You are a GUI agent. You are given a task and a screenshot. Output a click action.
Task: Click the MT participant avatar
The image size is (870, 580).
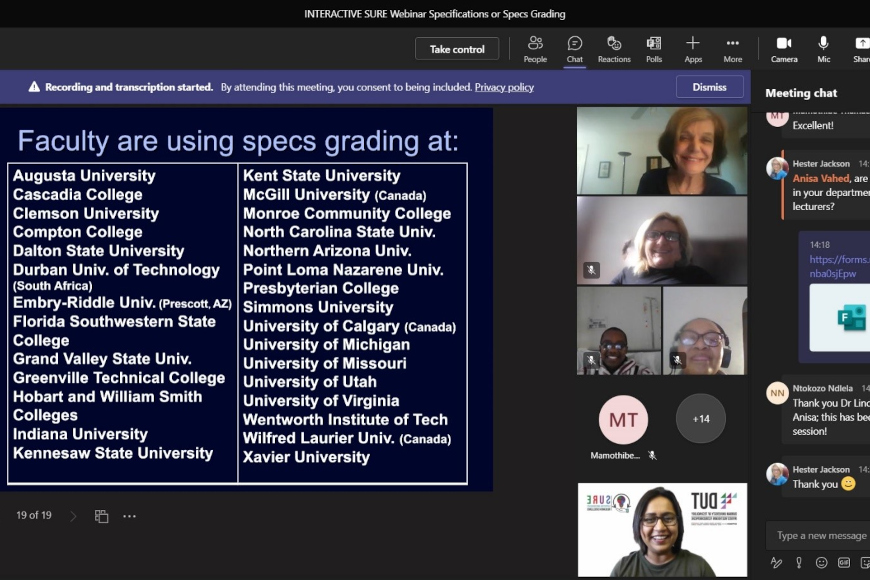point(623,420)
